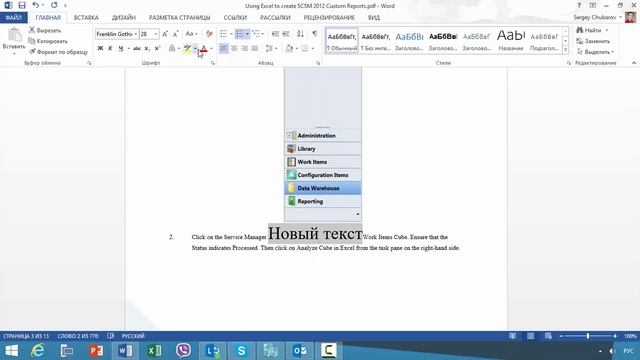Toggle show paragraph marks (¶)
Screen dimensions: 640x360
tap(314, 34)
